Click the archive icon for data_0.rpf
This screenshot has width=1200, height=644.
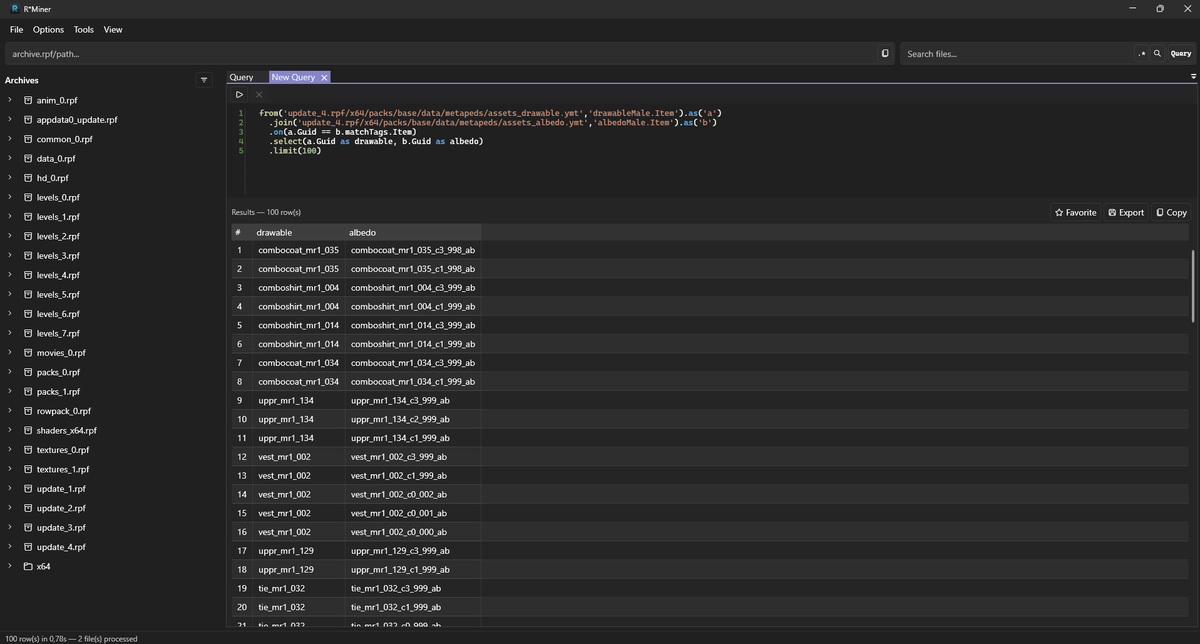coord(28,158)
